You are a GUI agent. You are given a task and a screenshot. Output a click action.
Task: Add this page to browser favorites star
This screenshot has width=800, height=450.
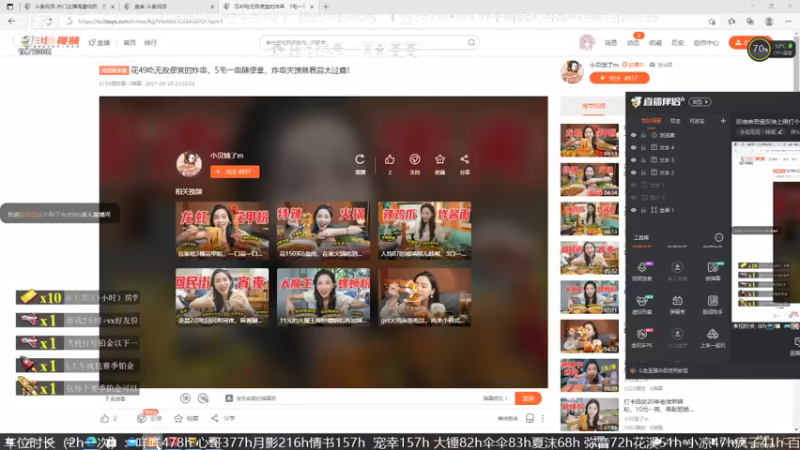[712, 21]
